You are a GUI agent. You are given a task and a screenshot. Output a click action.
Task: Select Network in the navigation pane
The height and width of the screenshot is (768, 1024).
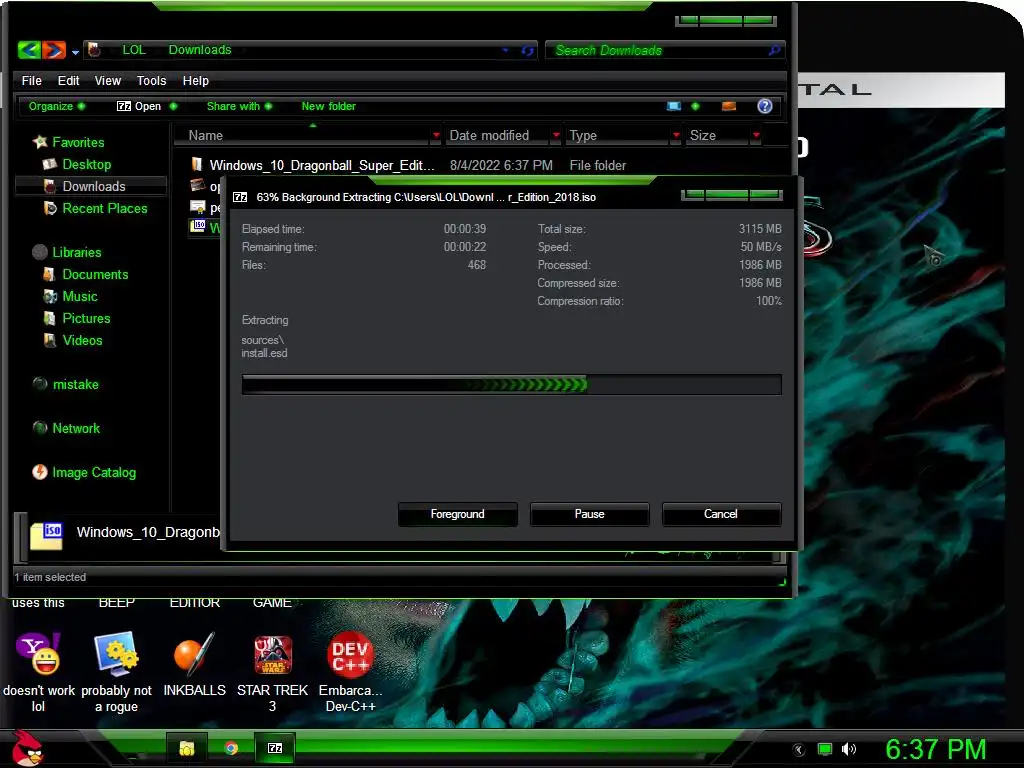pos(76,428)
